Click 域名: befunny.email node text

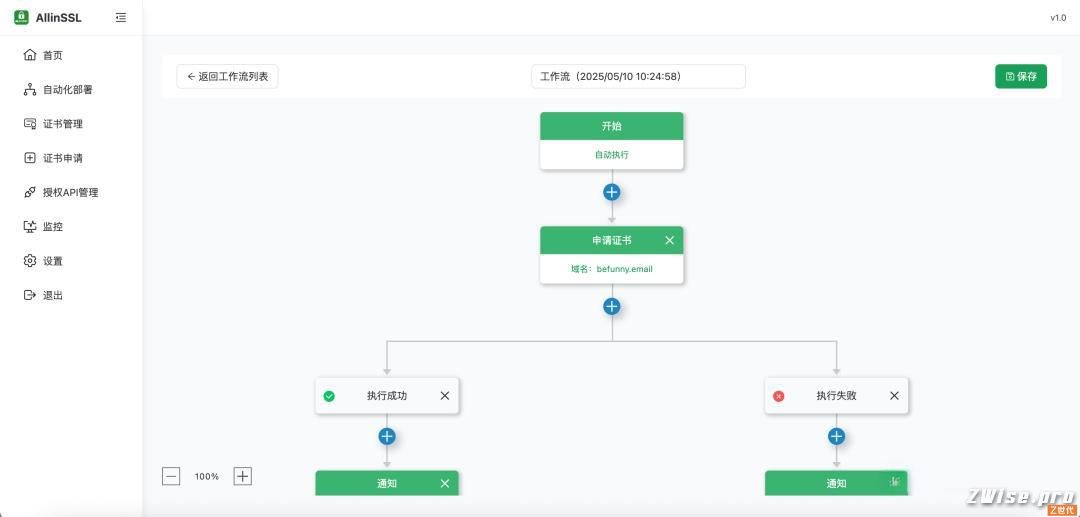click(x=612, y=269)
